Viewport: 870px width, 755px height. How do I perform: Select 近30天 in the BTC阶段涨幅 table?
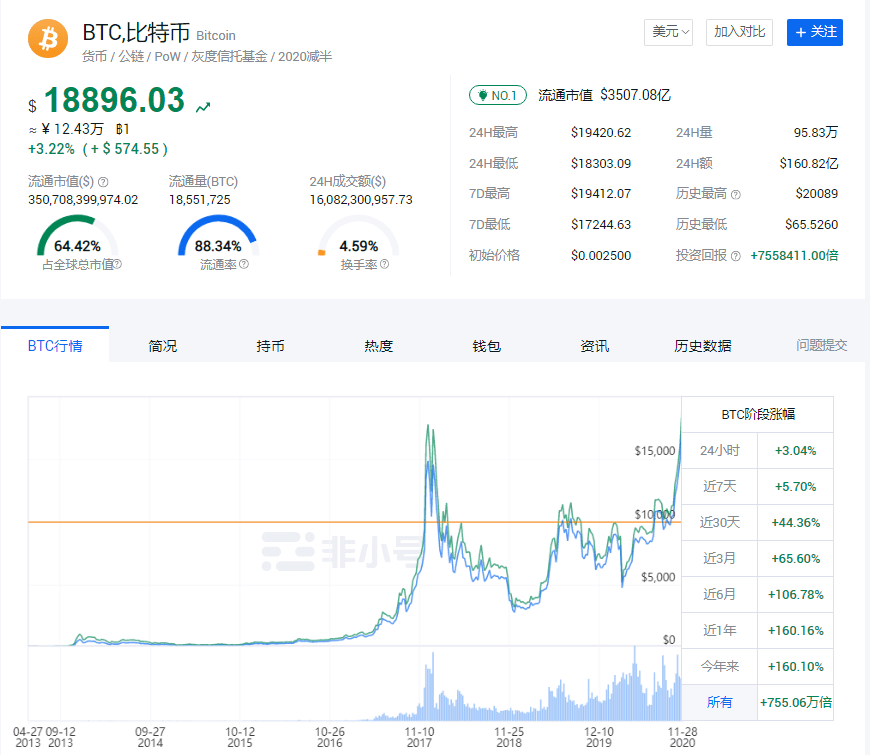[719, 522]
